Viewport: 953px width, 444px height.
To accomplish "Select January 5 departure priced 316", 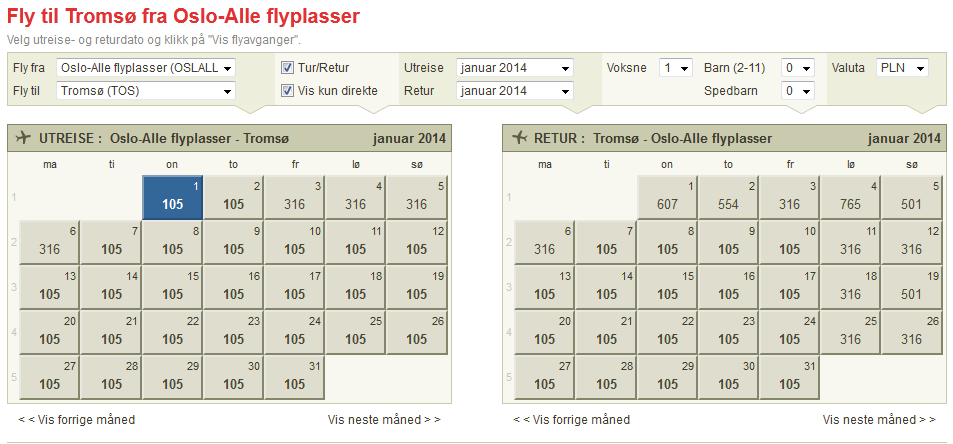I will [417, 197].
